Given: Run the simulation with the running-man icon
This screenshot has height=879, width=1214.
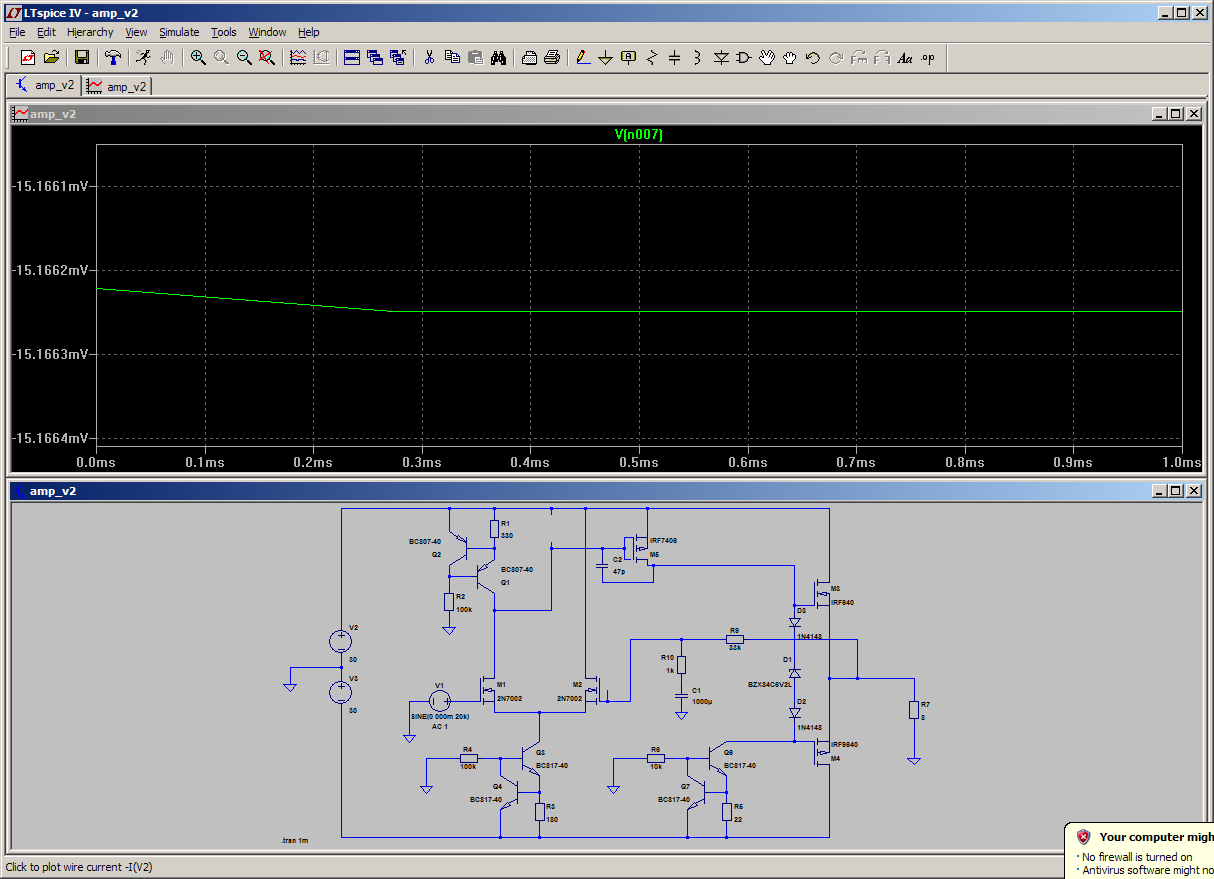Looking at the screenshot, I should [144, 58].
